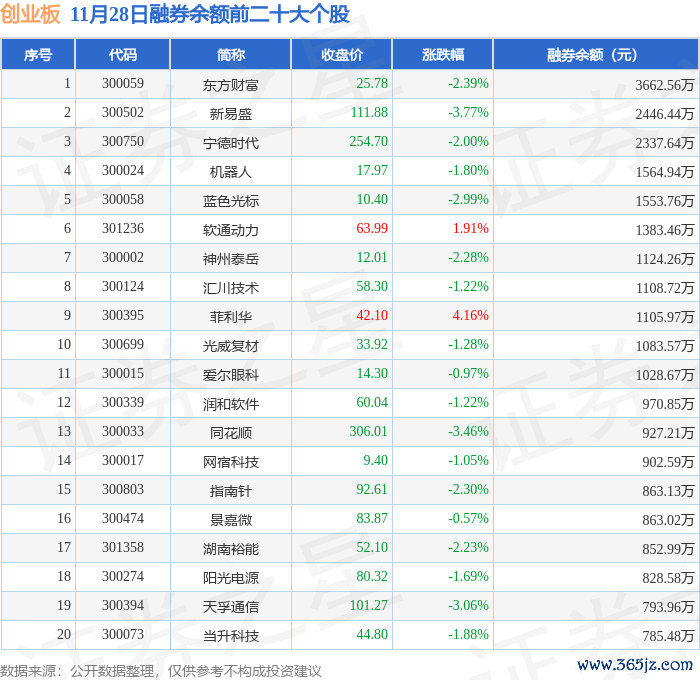Select stock name 当升科技
700x680 pixels.
pyautogui.click(x=231, y=636)
